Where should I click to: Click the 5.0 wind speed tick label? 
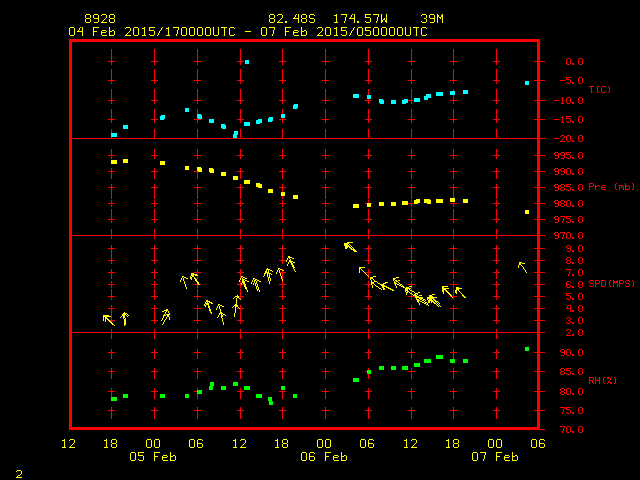click(574, 297)
